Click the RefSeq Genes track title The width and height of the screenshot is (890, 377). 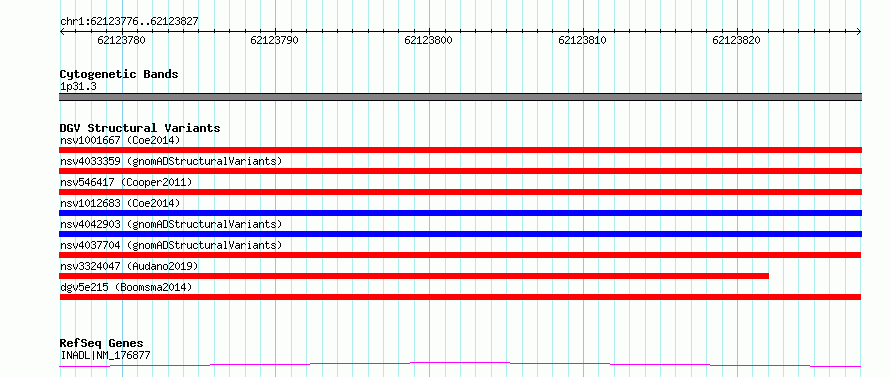click(x=102, y=344)
